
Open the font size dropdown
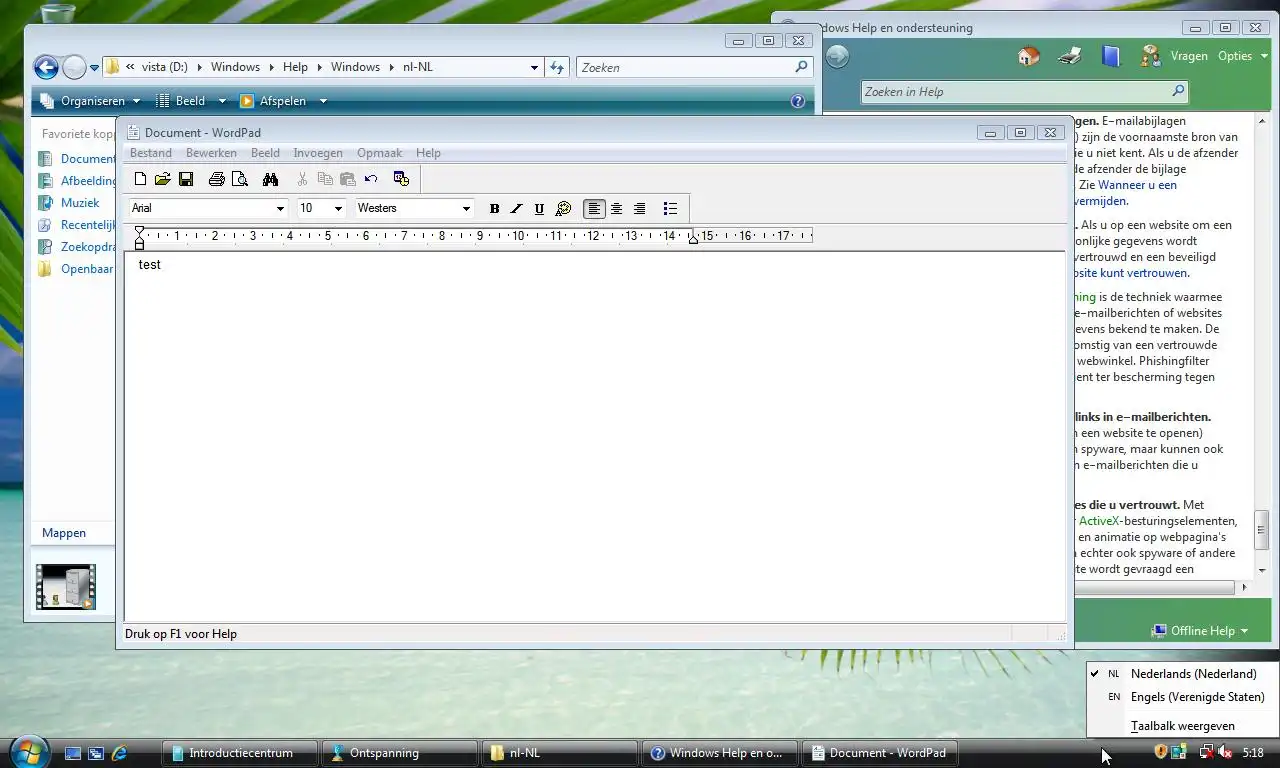(x=338, y=208)
